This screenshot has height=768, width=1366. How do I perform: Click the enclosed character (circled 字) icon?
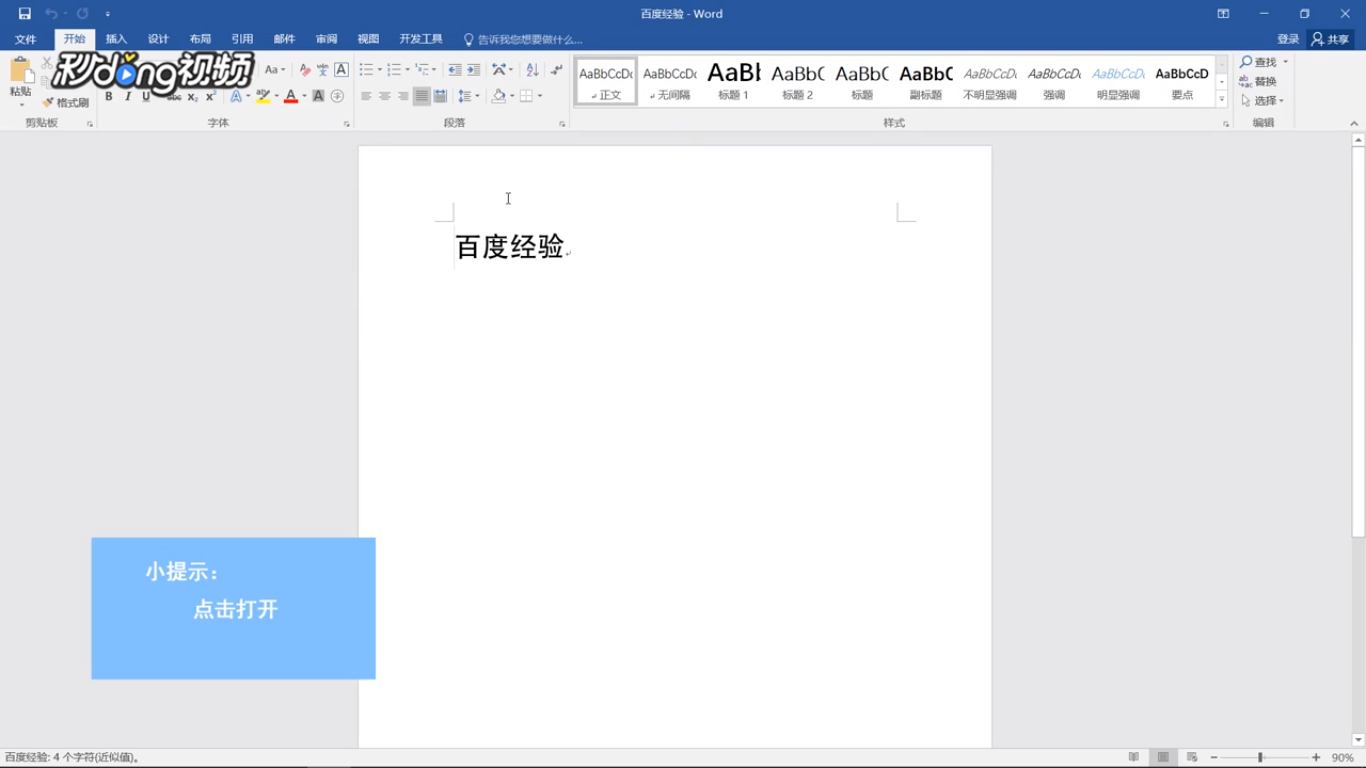[337, 97]
